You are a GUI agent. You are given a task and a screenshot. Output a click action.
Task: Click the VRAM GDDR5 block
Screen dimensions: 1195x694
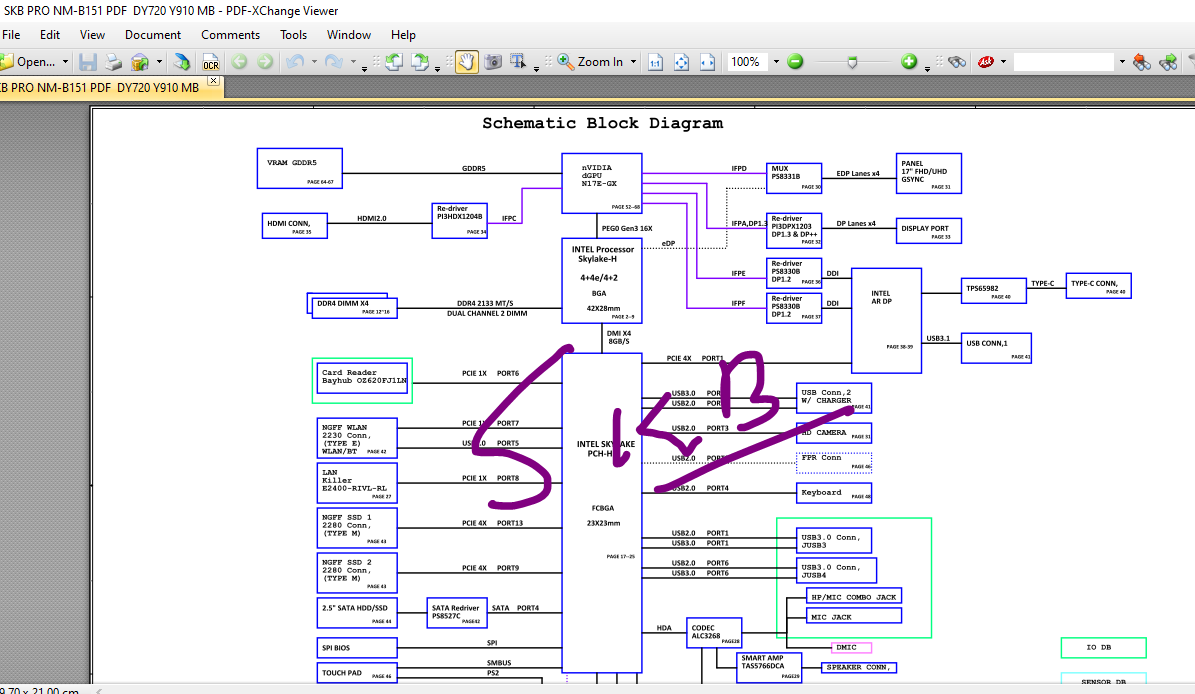click(x=300, y=168)
